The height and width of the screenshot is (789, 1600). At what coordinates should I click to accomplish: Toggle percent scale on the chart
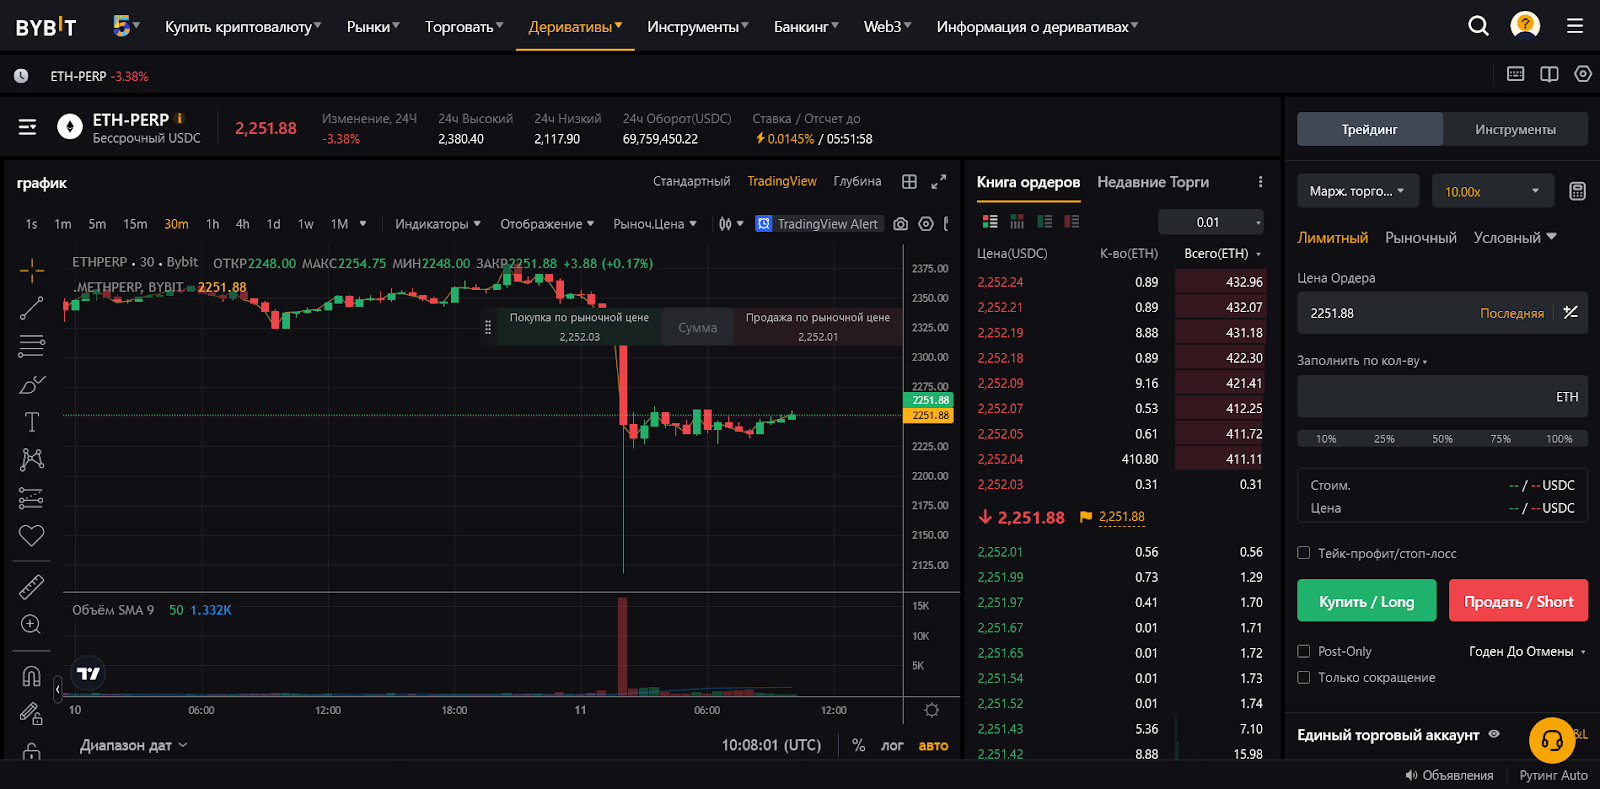(x=858, y=745)
